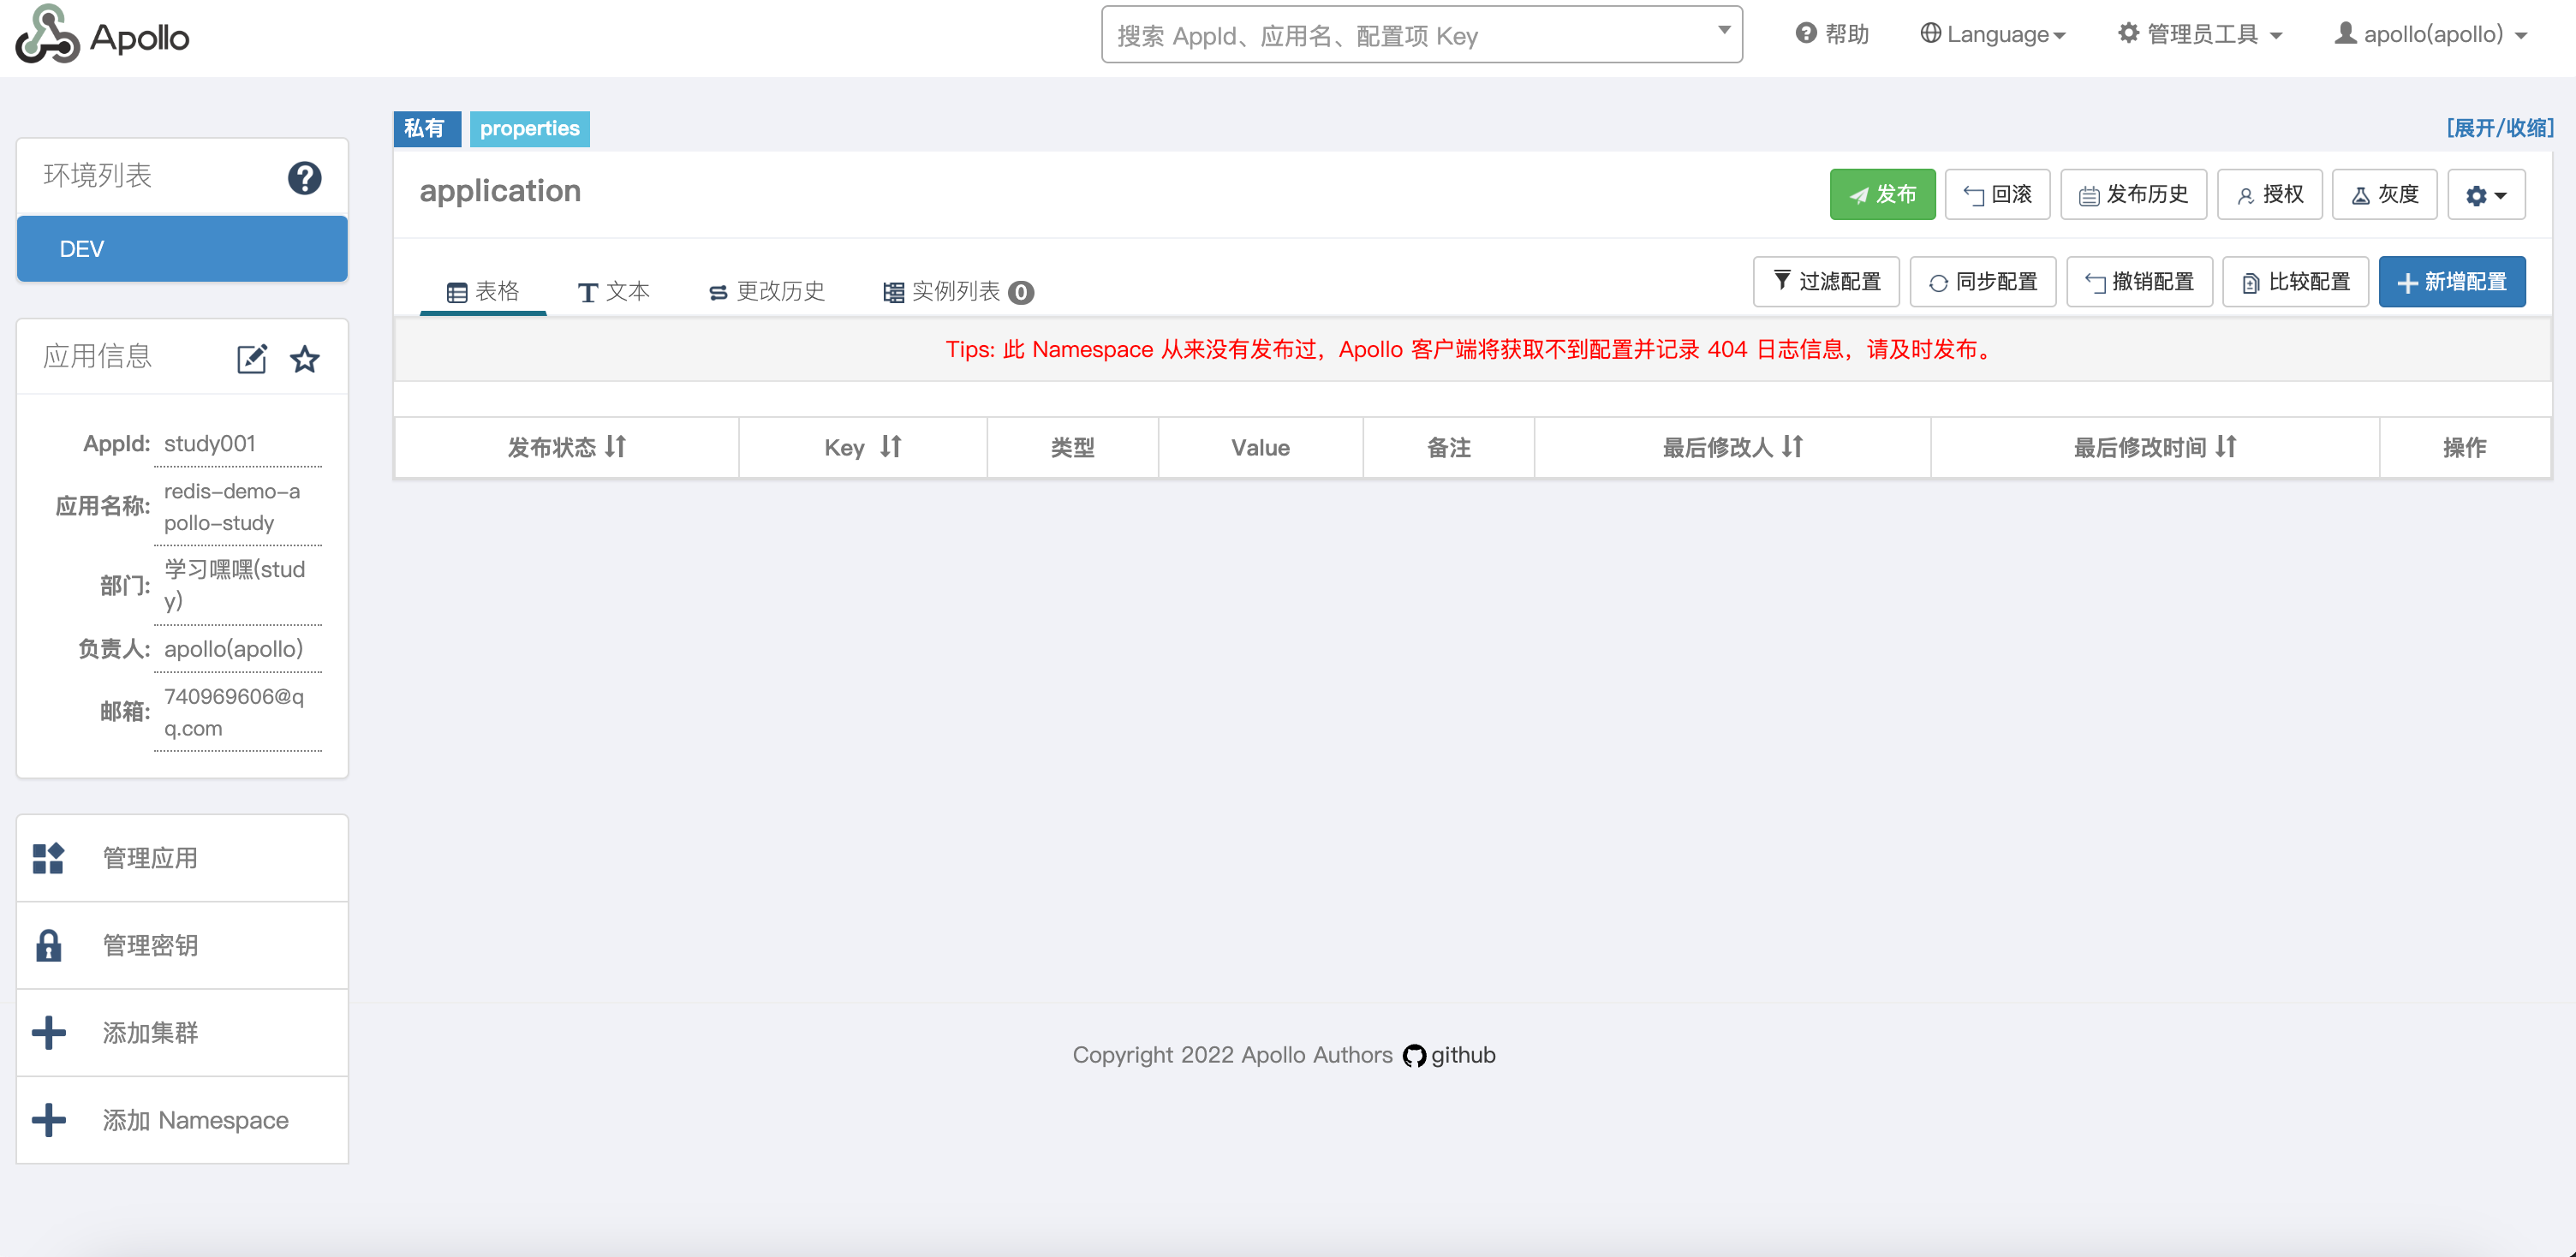This screenshot has height=1257, width=2576.
Task: Click the Apollo logo
Action: [102, 36]
